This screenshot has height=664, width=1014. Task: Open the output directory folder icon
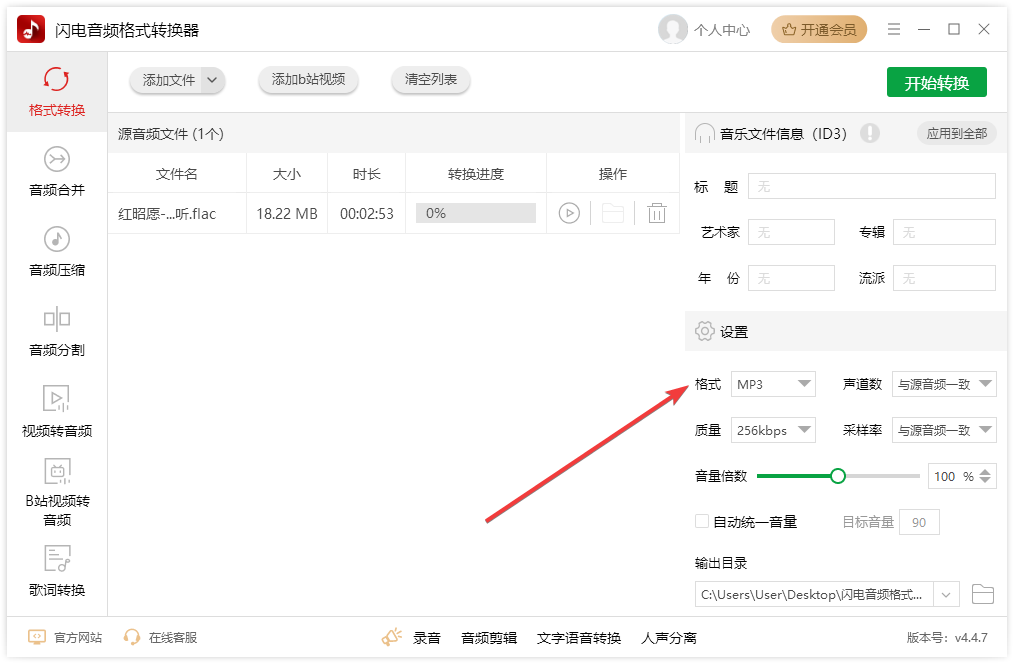click(x=983, y=595)
